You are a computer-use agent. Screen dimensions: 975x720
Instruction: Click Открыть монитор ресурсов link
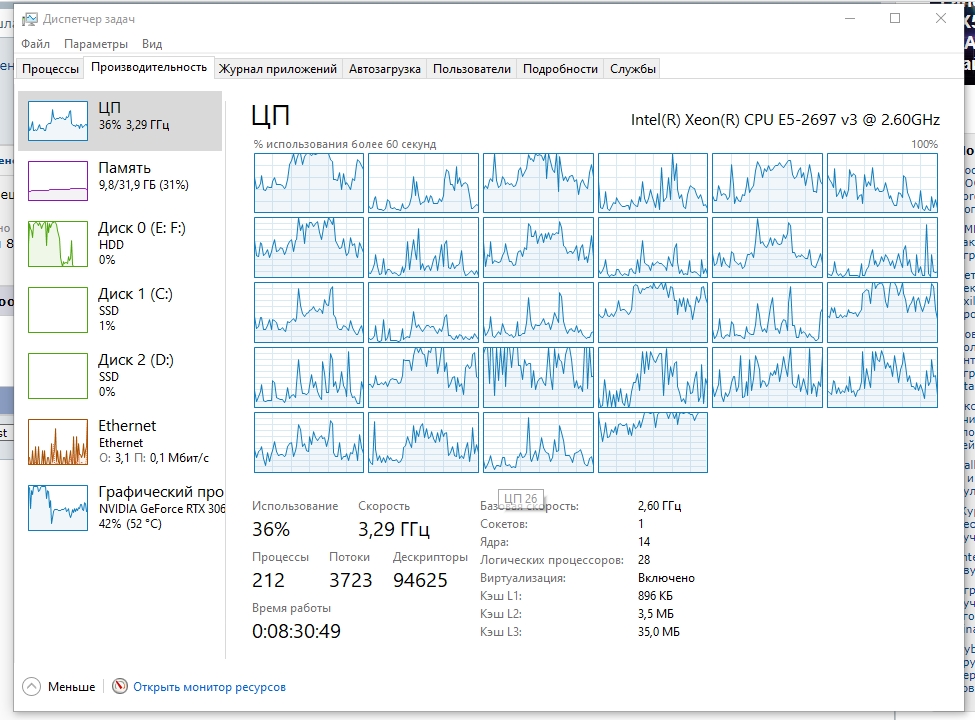click(x=210, y=687)
